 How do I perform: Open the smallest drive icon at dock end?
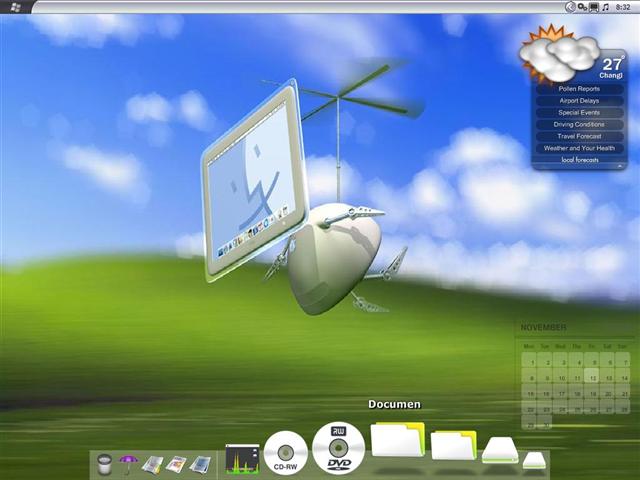(x=534, y=460)
